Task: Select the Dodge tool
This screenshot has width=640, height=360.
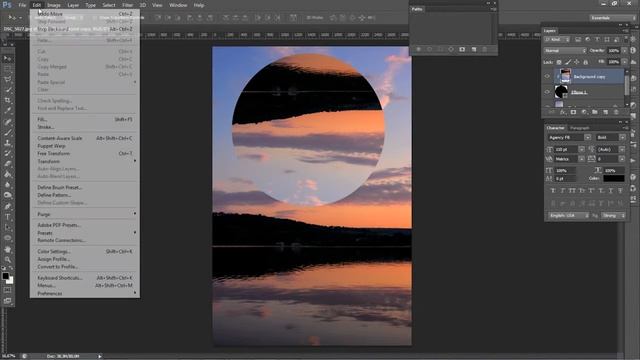Action: pos(7,195)
